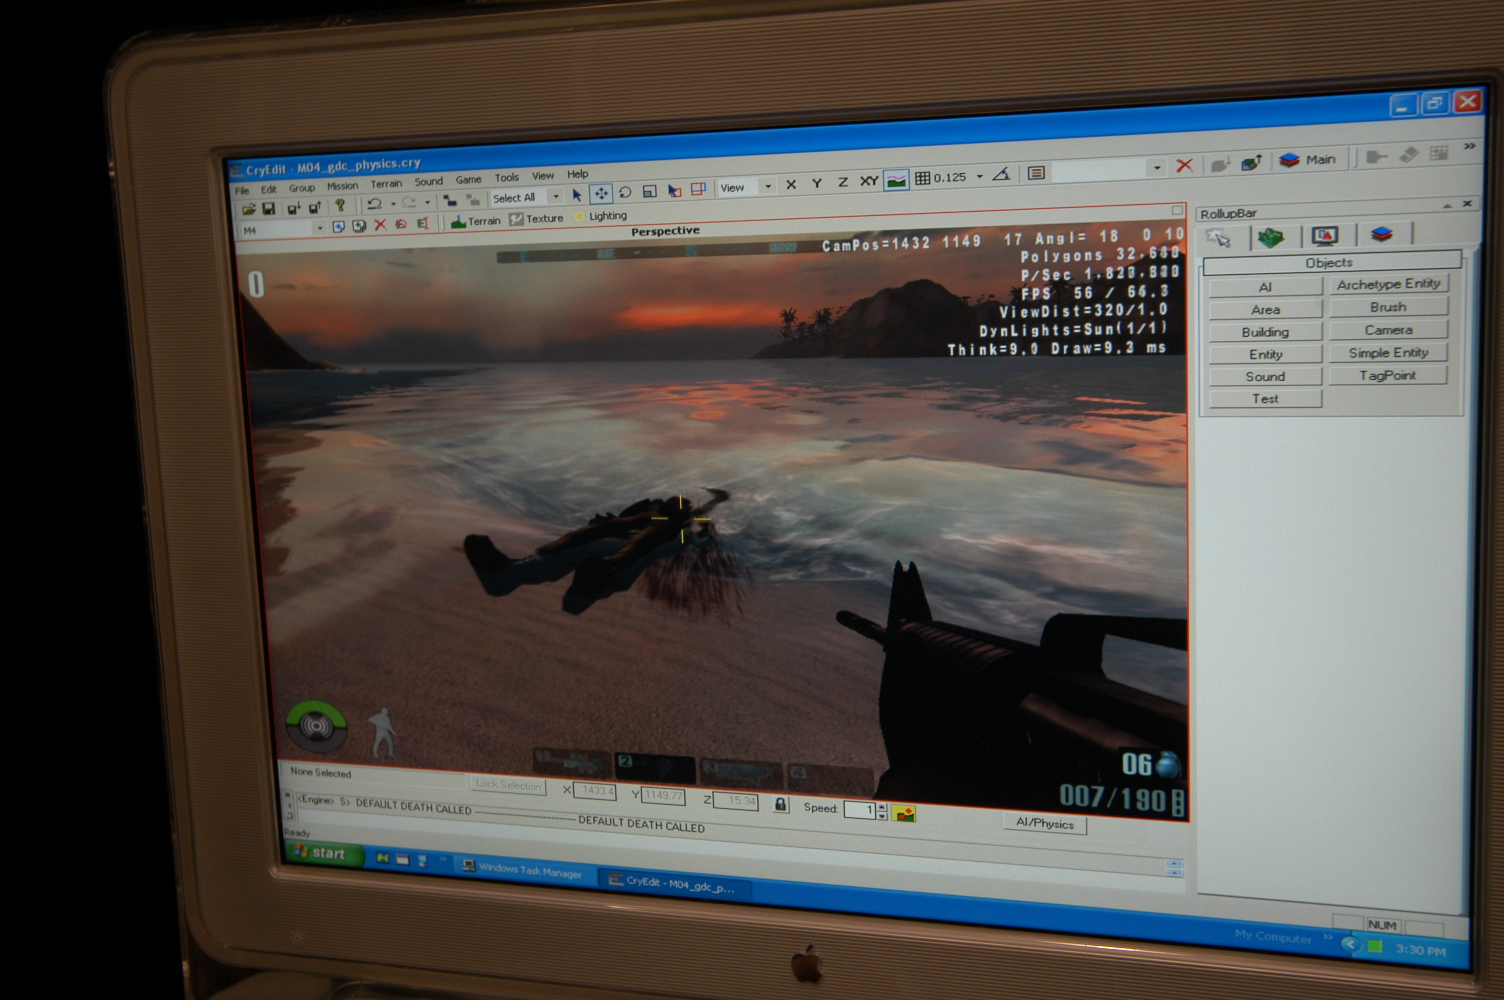
Task: Open the Sound menu
Action: [429, 182]
